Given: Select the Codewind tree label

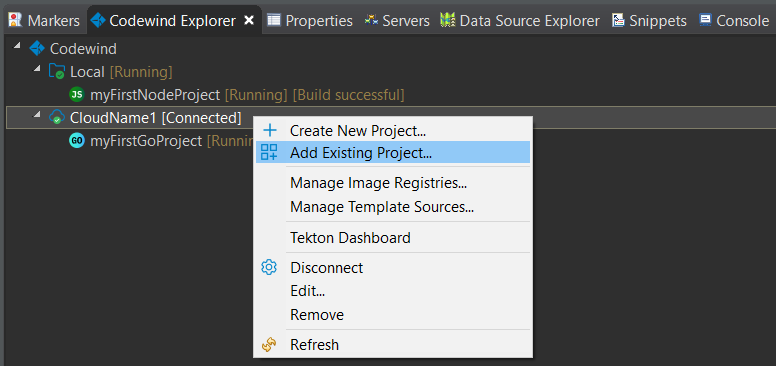Looking at the screenshot, I should (x=84, y=48).
